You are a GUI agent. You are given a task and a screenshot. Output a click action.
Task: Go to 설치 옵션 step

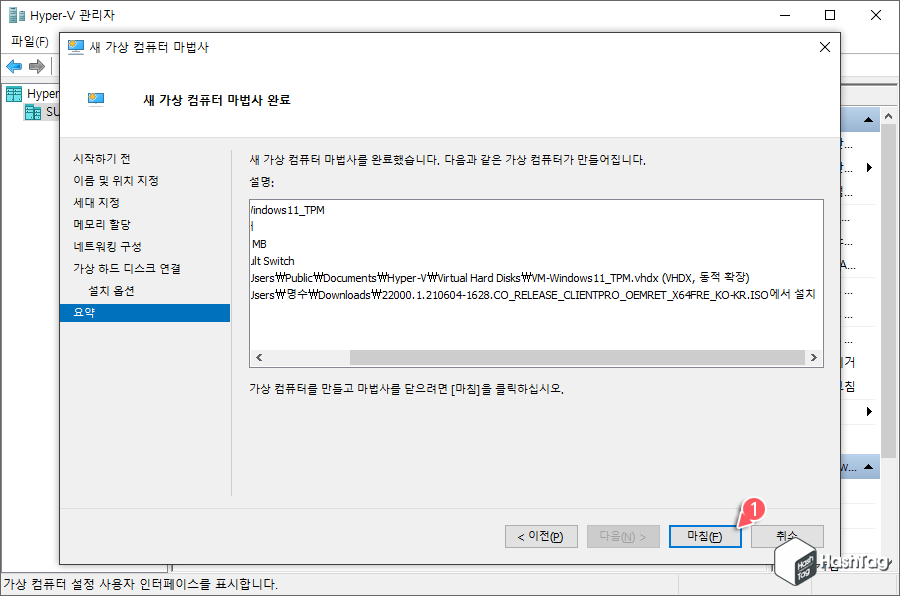(111, 291)
